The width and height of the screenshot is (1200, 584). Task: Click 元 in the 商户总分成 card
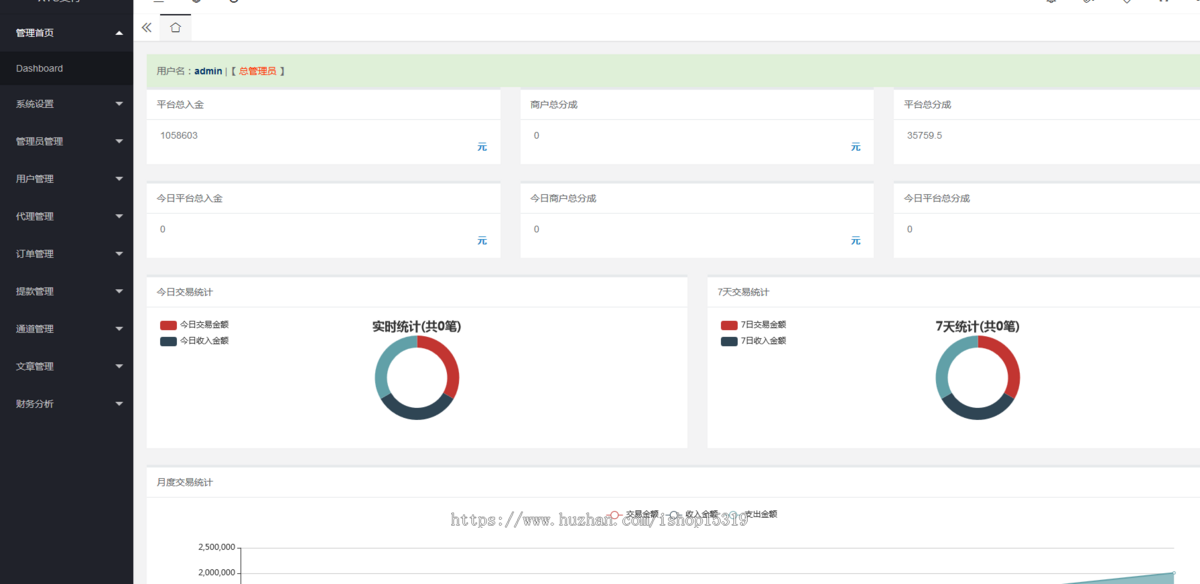coord(856,147)
